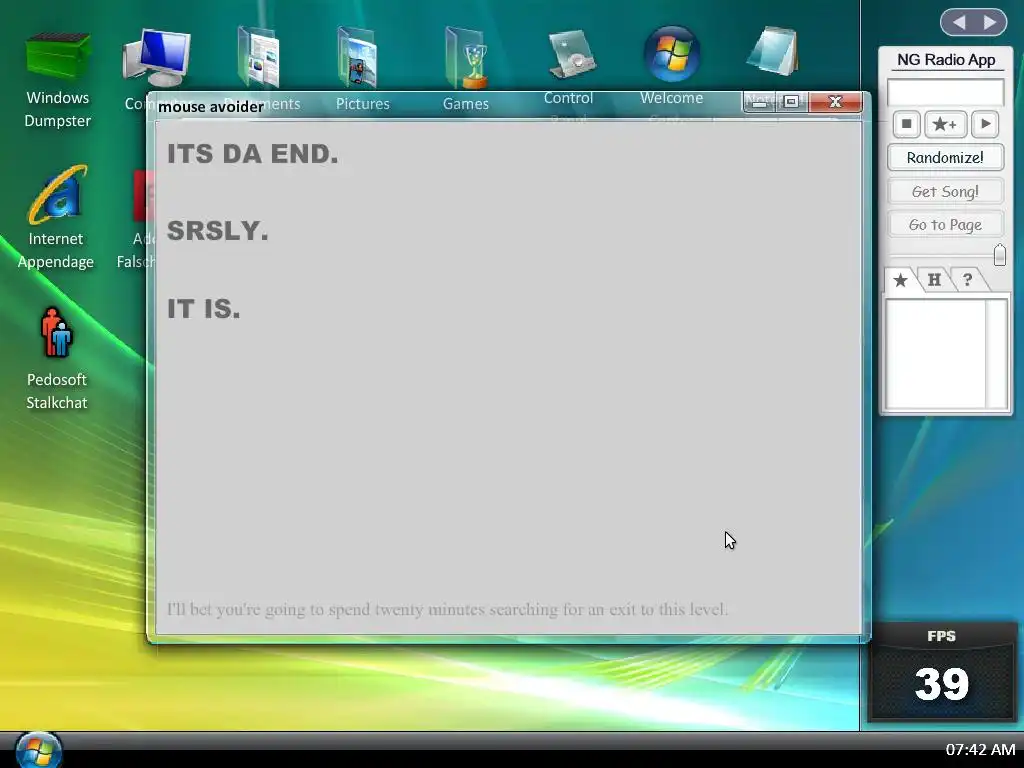Play next song in NG Radio App

pyautogui.click(x=985, y=124)
